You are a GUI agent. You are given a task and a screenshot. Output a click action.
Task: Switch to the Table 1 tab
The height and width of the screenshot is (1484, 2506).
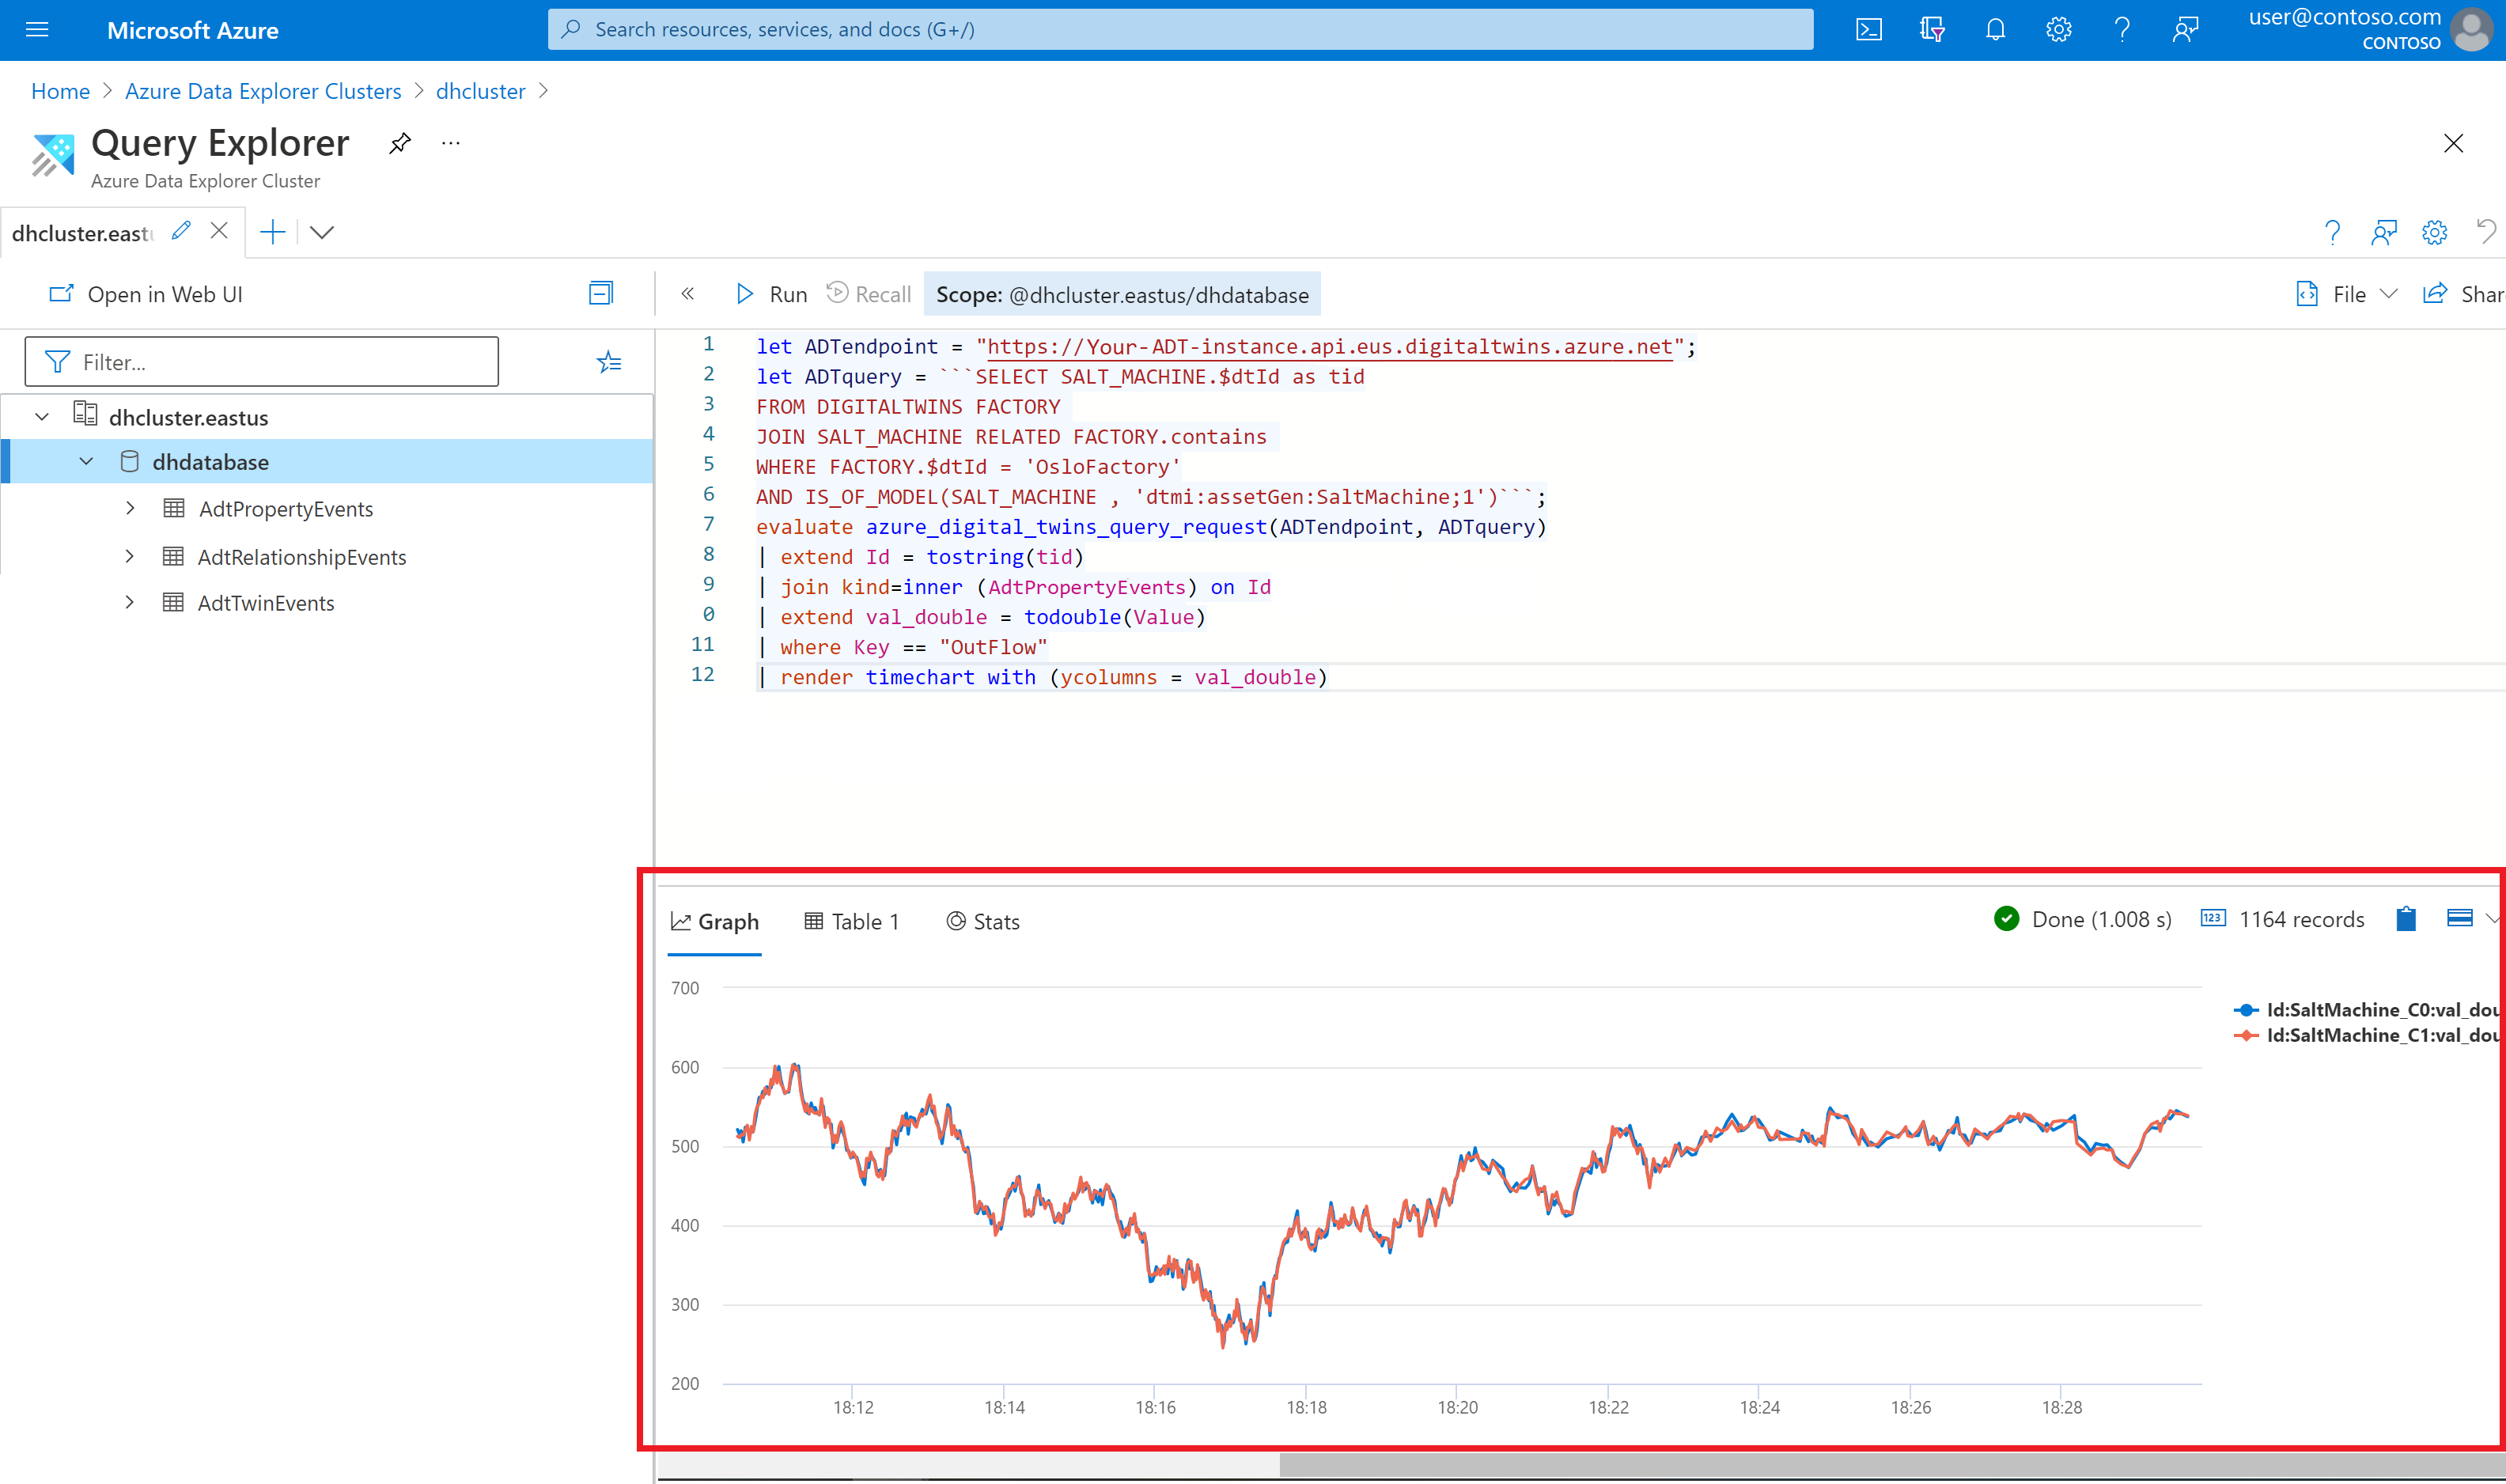tap(852, 922)
